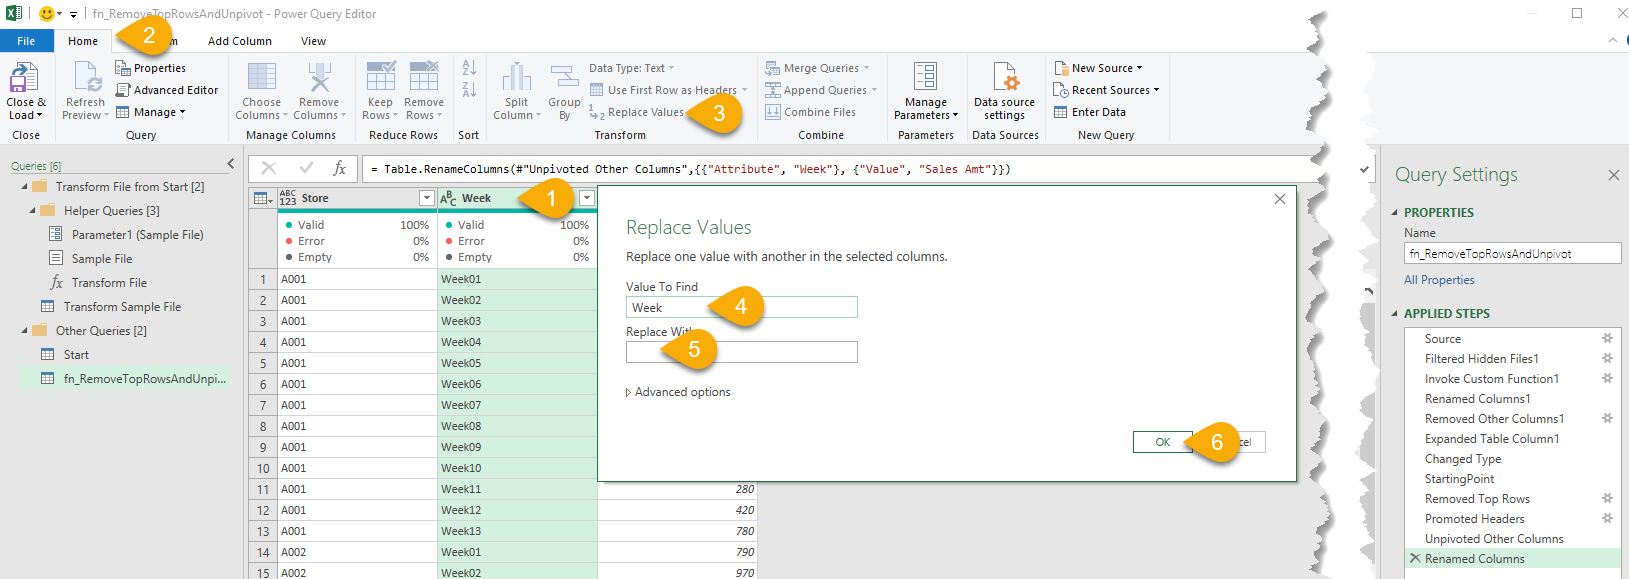Open the All Properties link
Image resolution: width=1629 pixels, height=579 pixels.
[x=1439, y=280]
